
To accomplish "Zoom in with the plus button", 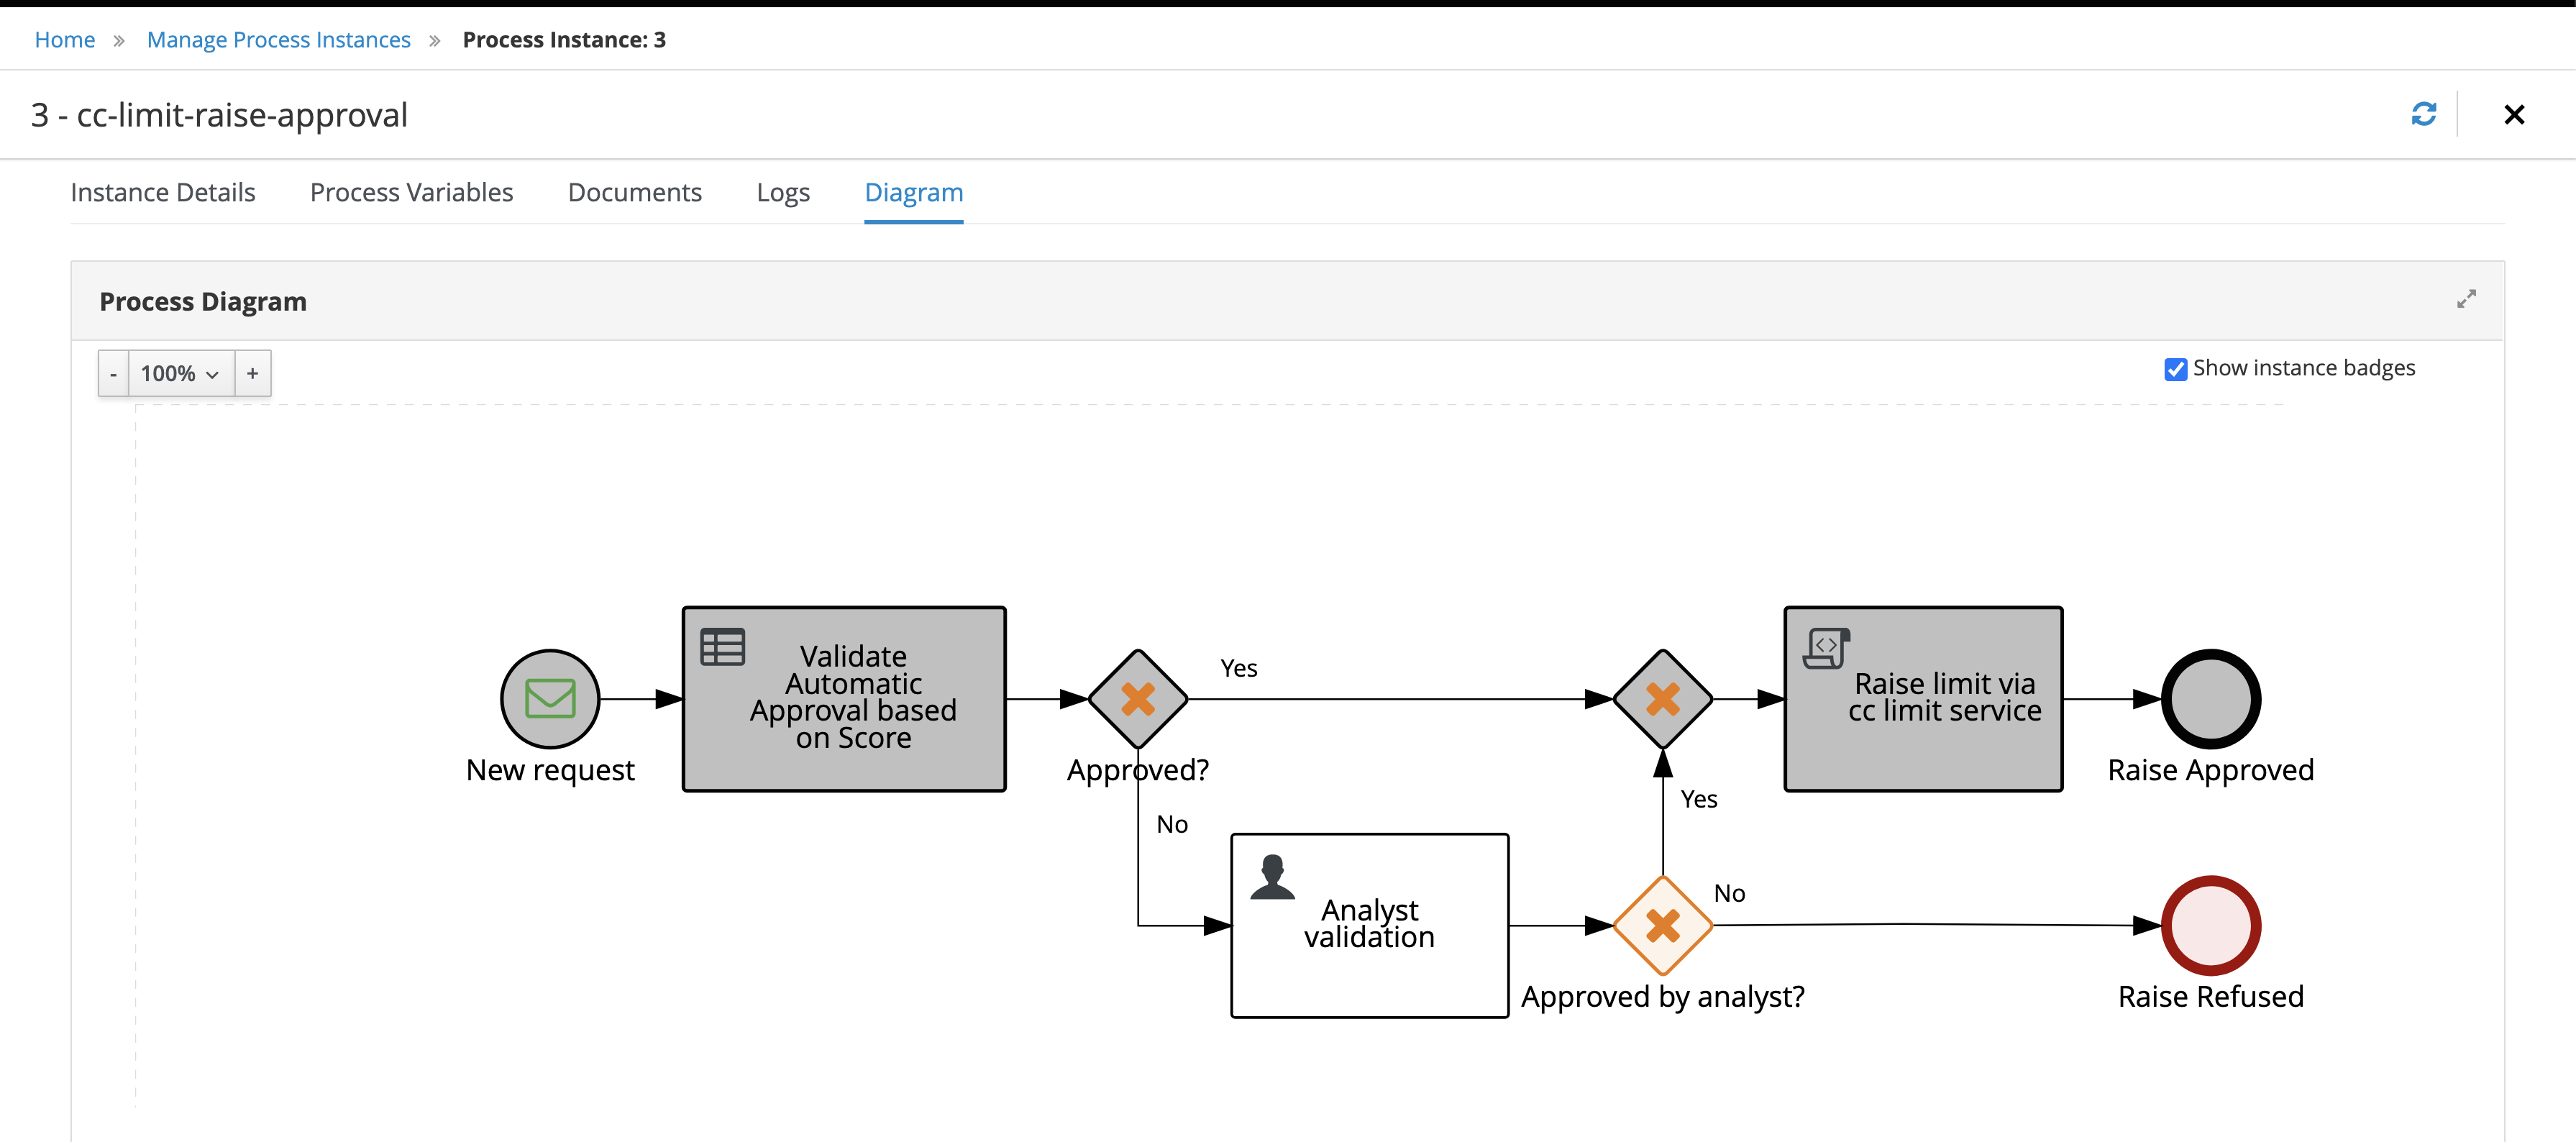I will tap(252, 373).
